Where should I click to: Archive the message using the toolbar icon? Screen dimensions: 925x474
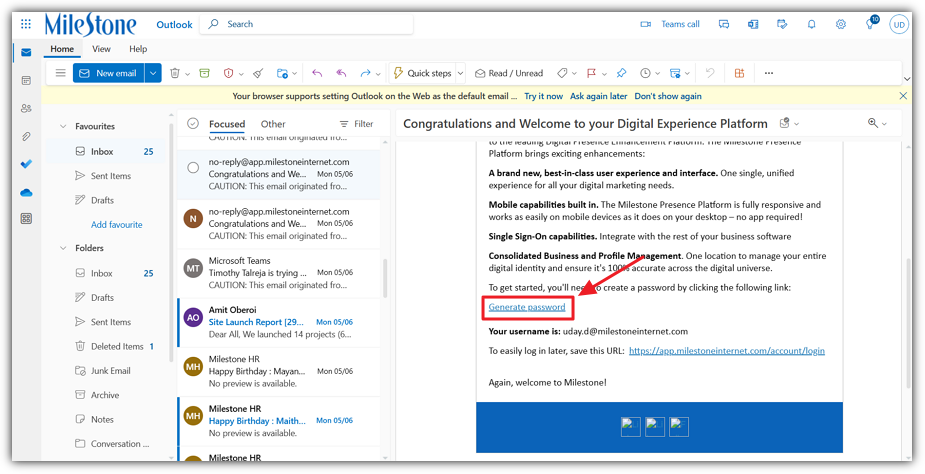[x=204, y=73]
